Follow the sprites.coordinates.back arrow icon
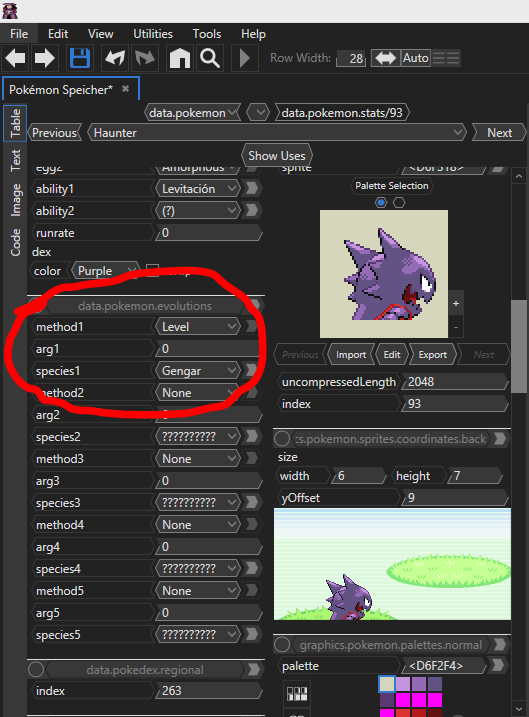 coord(501,439)
